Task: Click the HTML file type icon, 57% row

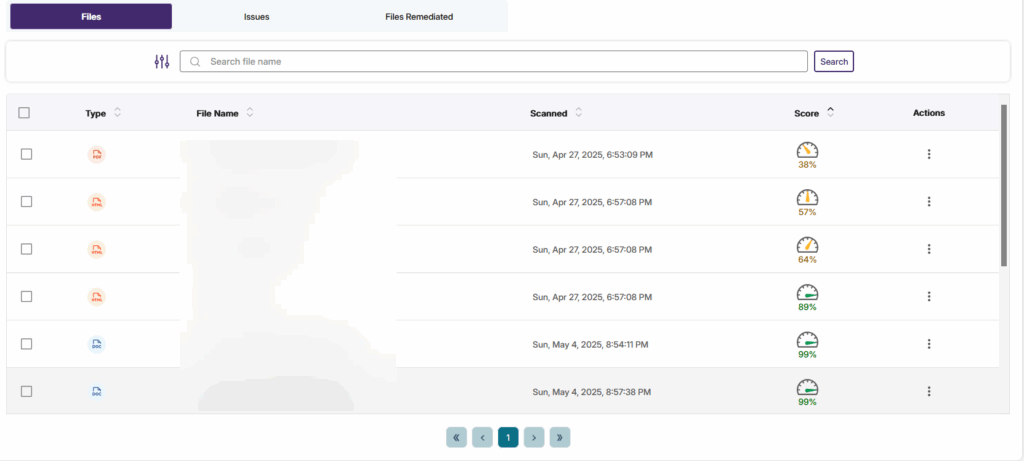Action: pyautogui.click(x=97, y=202)
